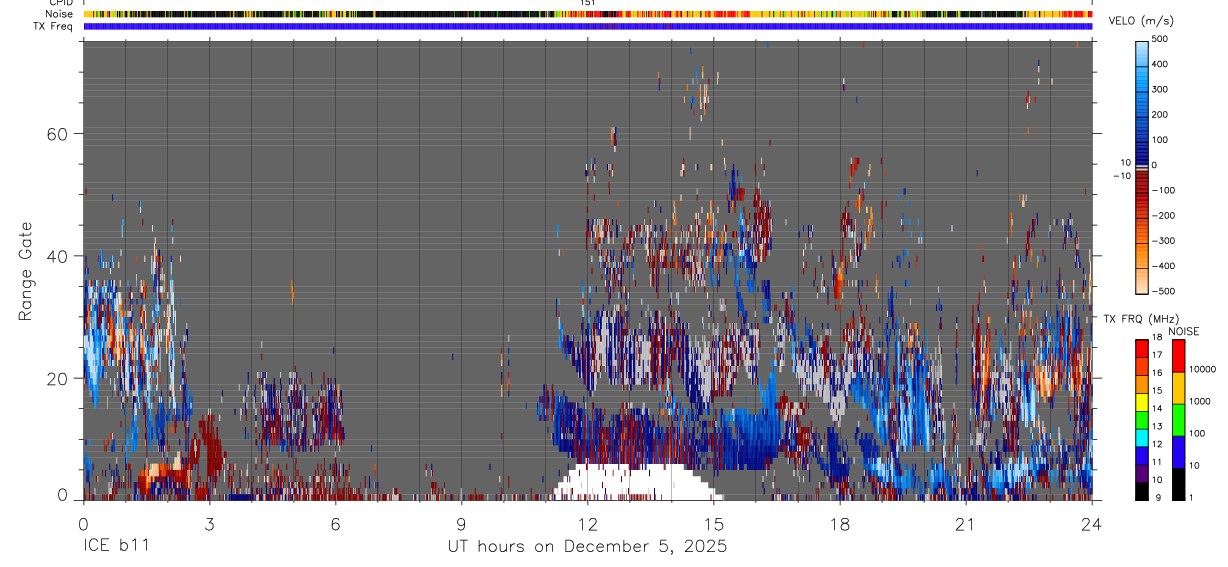Image resolution: width=1228 pixels, height=567 pixels.
Task: Click the red 17-18 MHz TX FRQ swatch
Action: [1142, 347]
